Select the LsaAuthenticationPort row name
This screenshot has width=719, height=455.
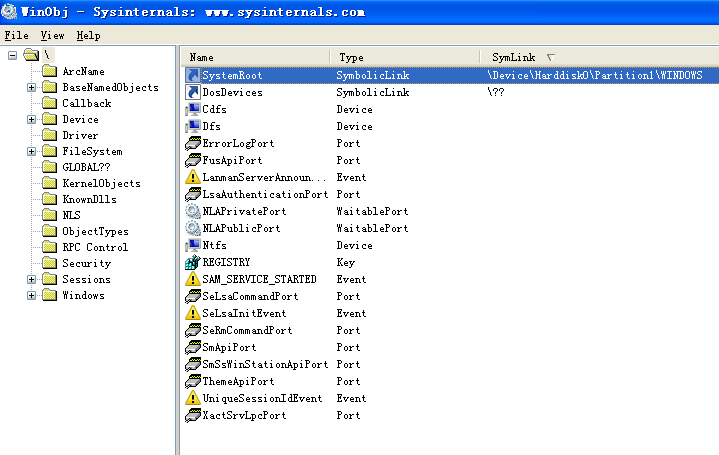coord(265,194)
